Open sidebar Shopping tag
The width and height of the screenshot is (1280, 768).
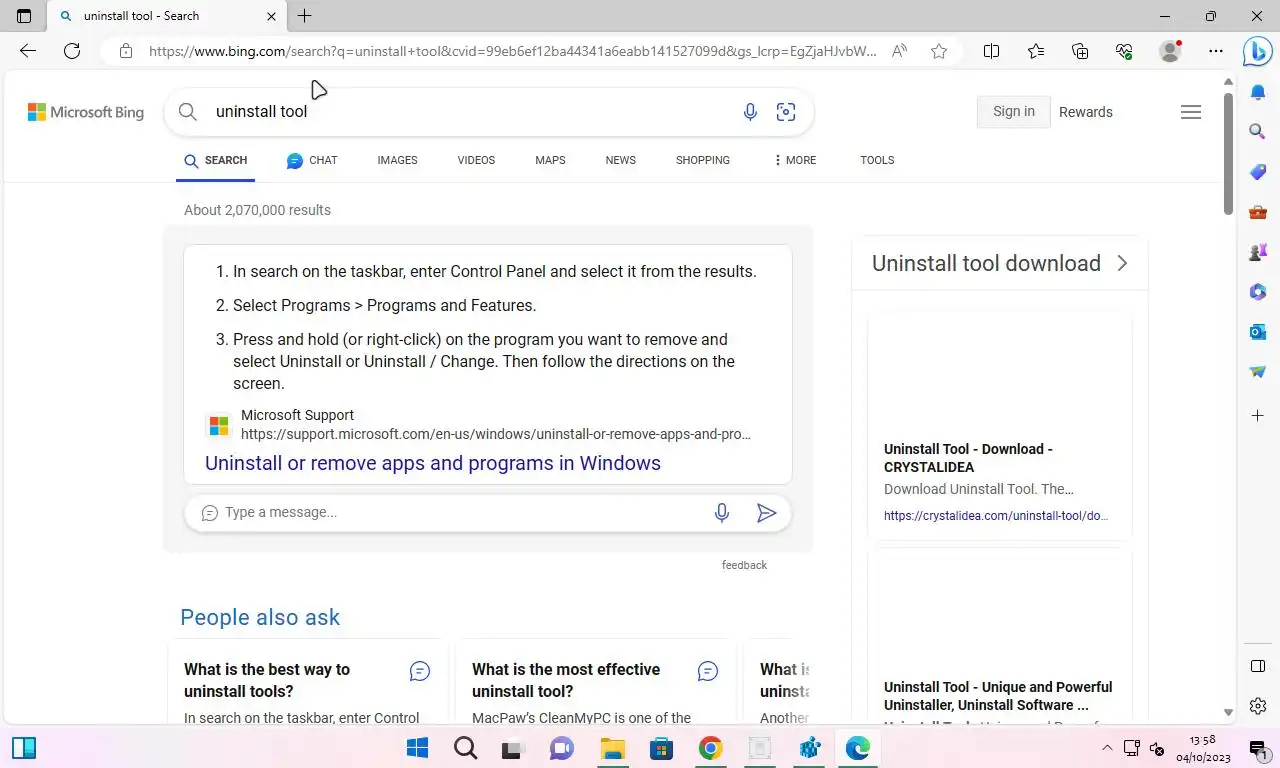1258,172
